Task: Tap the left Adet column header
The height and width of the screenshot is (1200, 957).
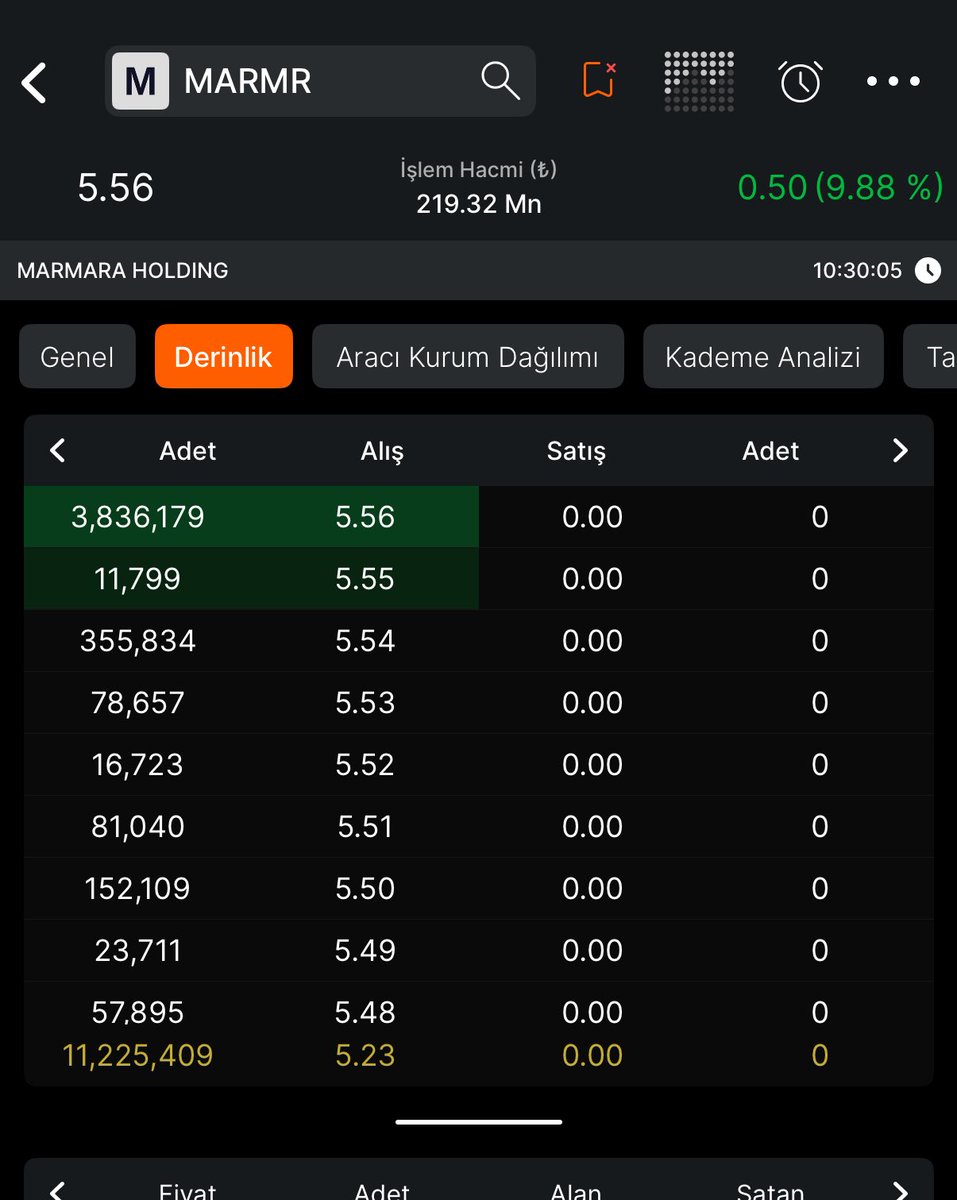Action: [x=188, y=451]
